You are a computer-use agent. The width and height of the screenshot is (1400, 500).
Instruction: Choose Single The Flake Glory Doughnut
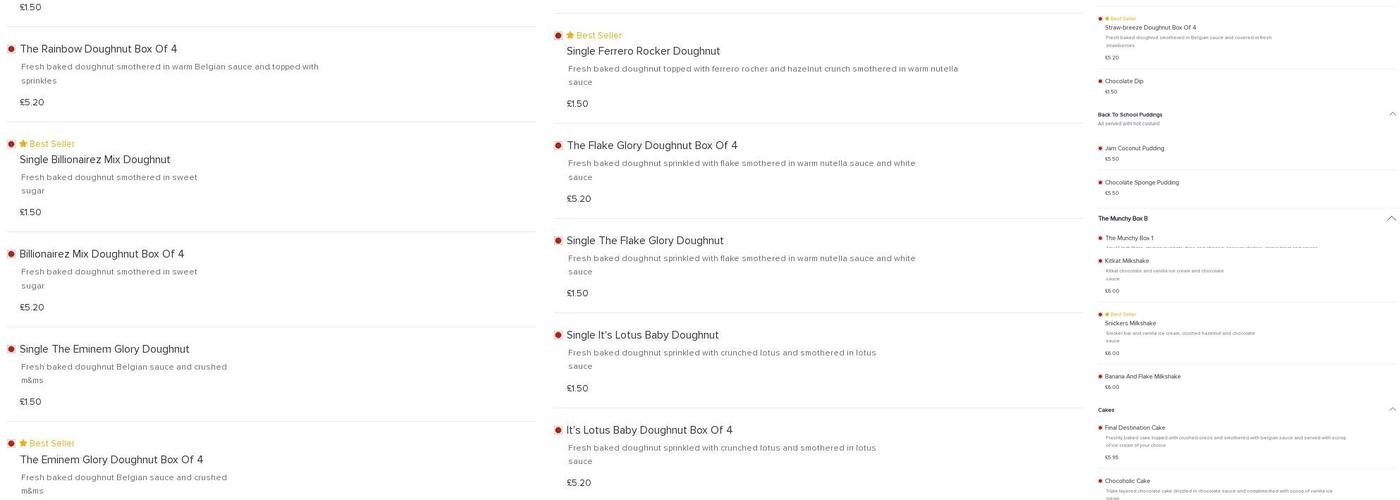tap(644, 241)
